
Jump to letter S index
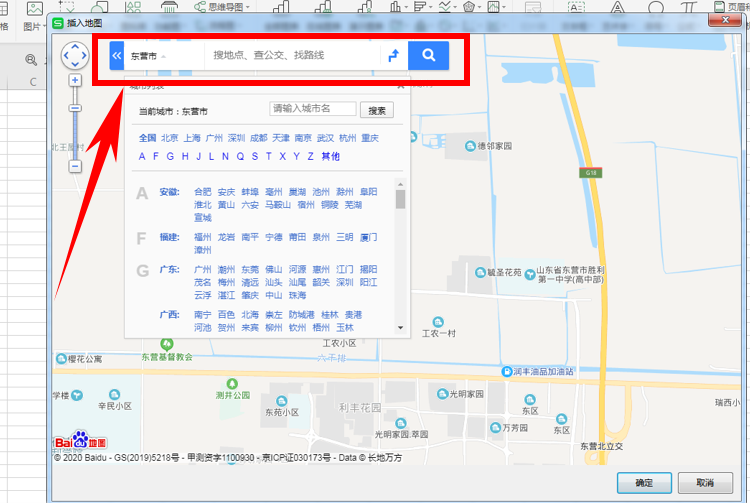(254, 156)
